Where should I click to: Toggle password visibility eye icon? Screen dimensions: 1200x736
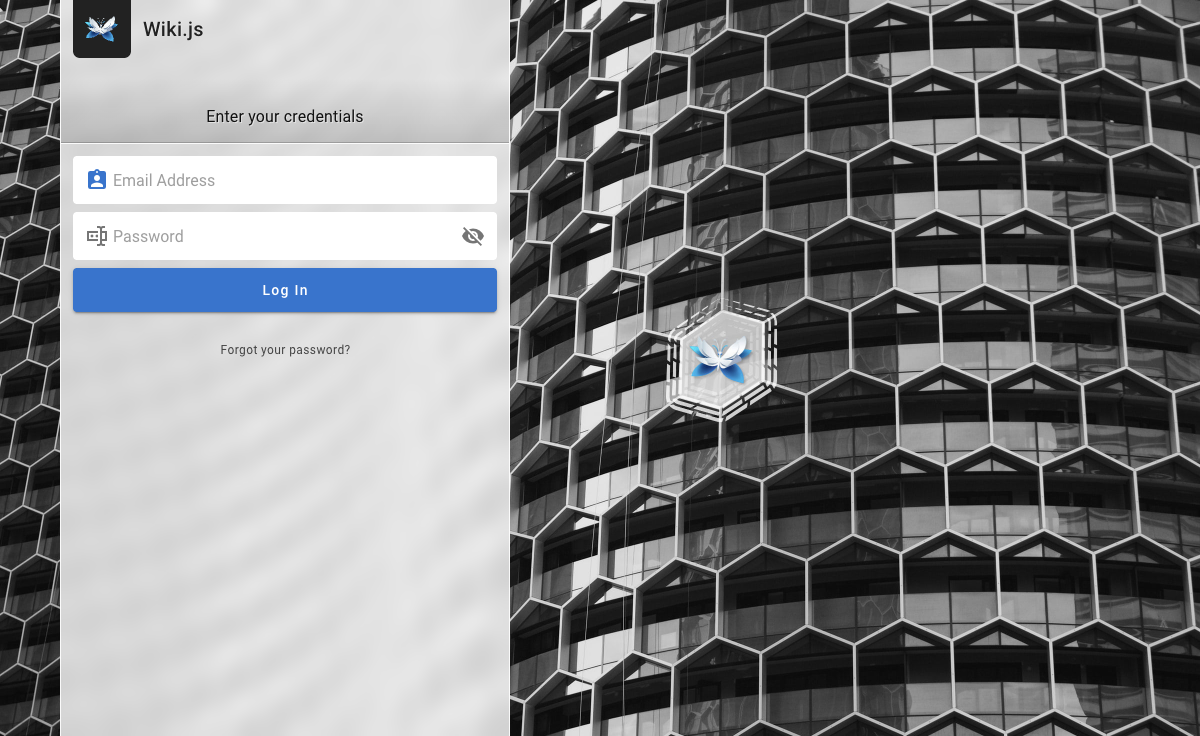473,236
